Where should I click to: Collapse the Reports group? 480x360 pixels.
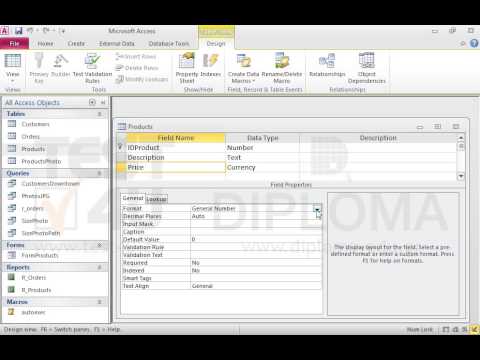tap(99, 267)
